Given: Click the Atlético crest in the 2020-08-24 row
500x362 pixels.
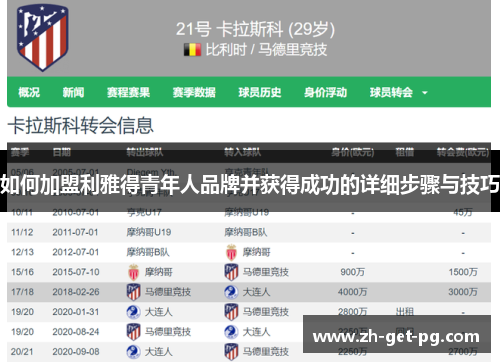Looking at the screenshot, I should (x=133, y=332).
